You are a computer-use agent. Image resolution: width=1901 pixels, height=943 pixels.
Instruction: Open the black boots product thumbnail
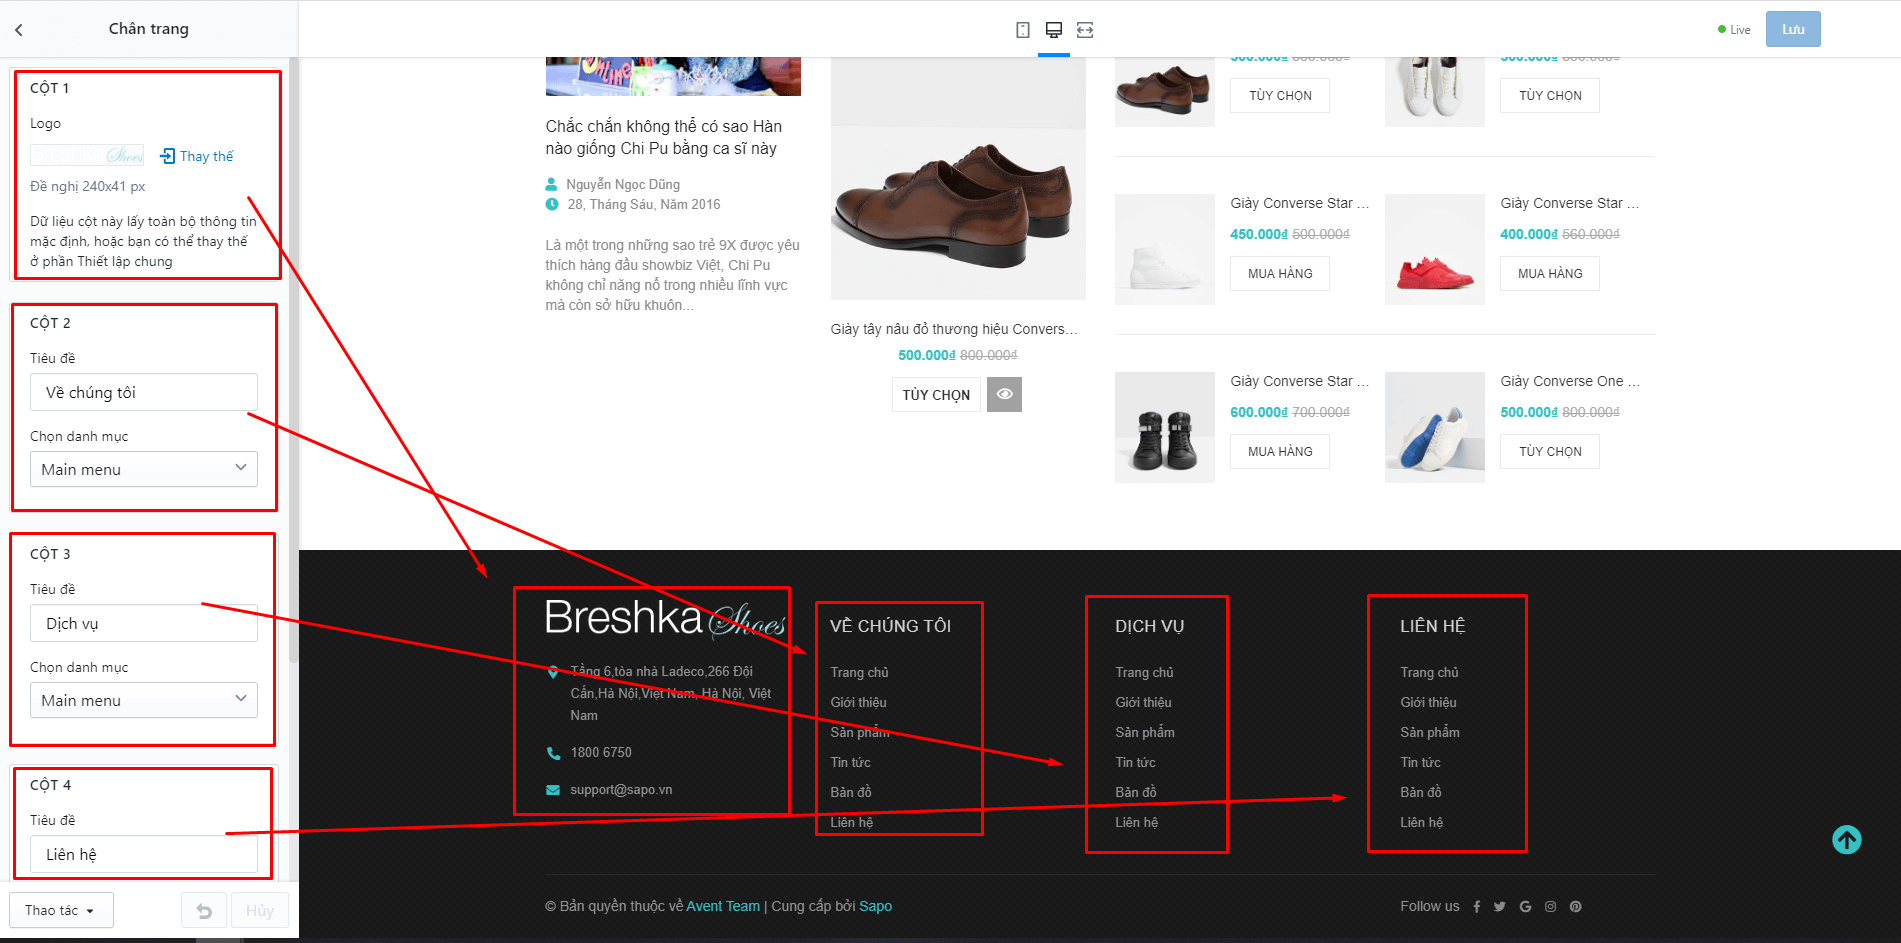[x=1165, y=428]
